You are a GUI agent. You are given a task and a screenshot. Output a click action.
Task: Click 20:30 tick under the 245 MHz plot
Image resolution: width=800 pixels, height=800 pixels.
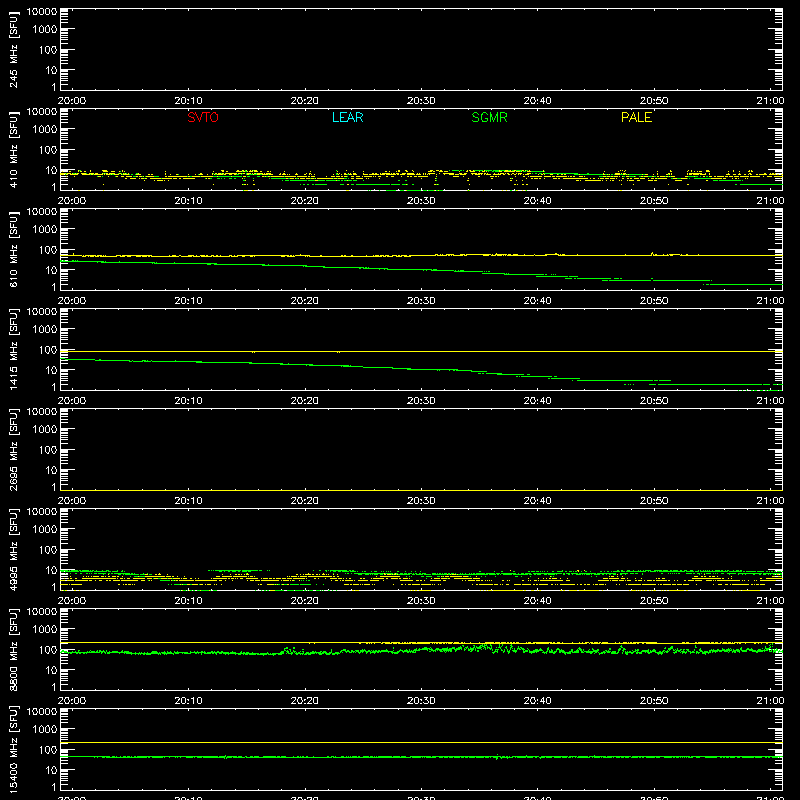click(x=421, y=101)
